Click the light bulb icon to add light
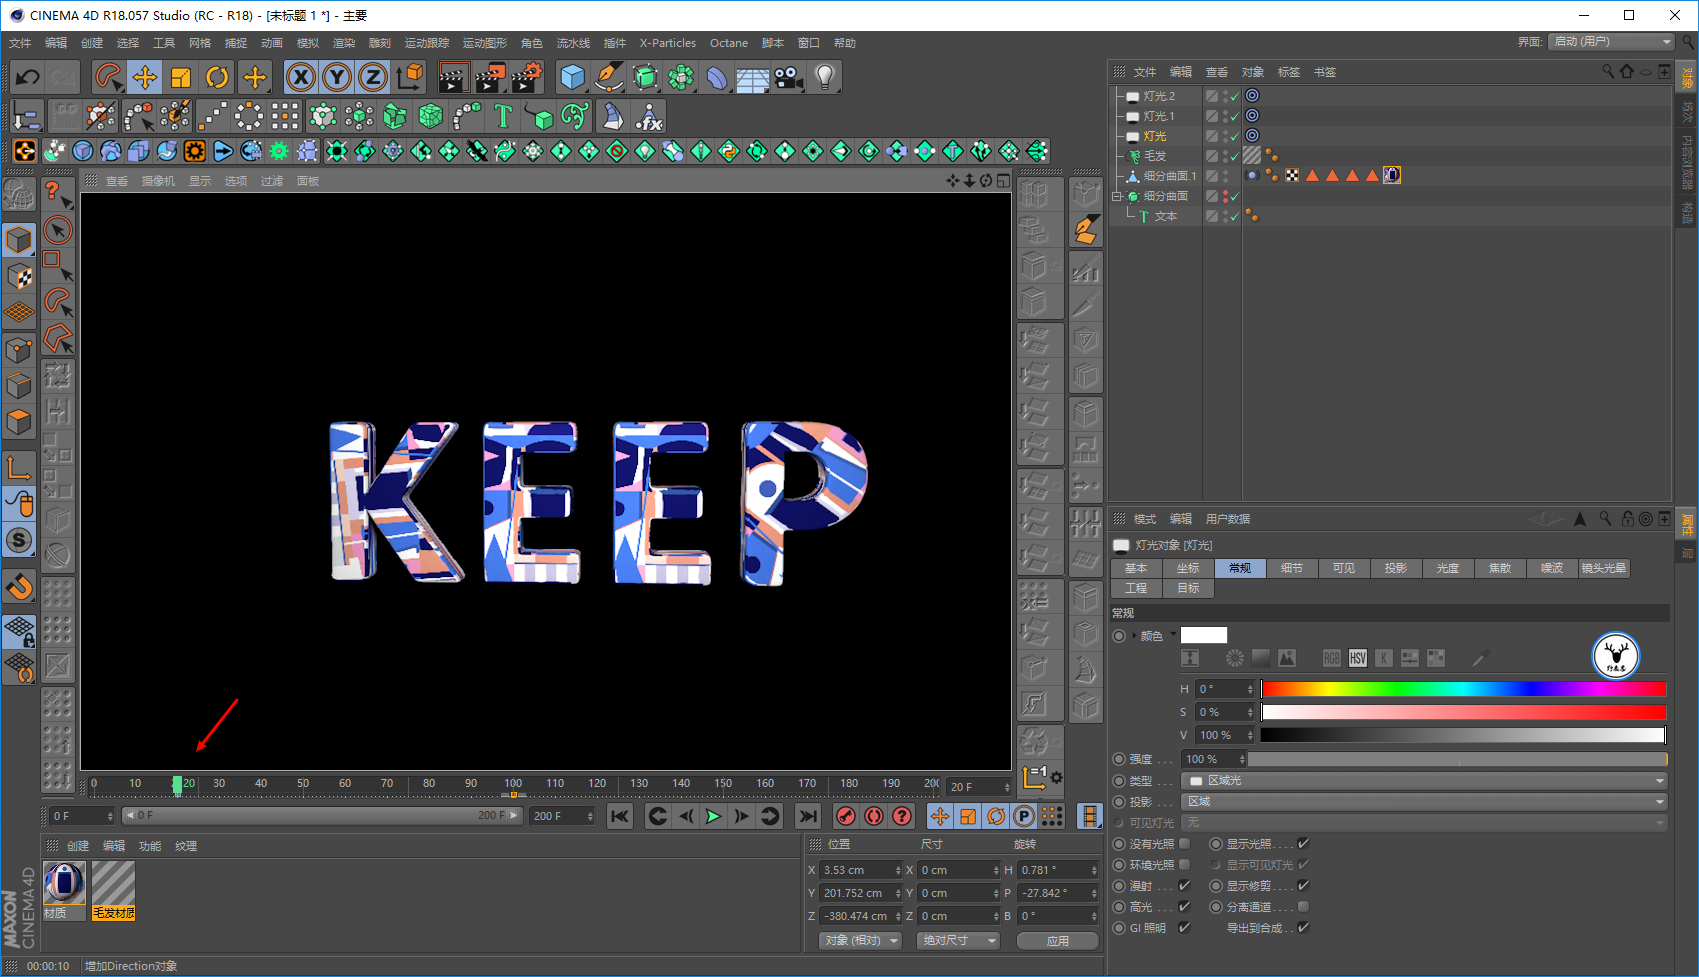1699x977 pixels. (x=824, y=77)
